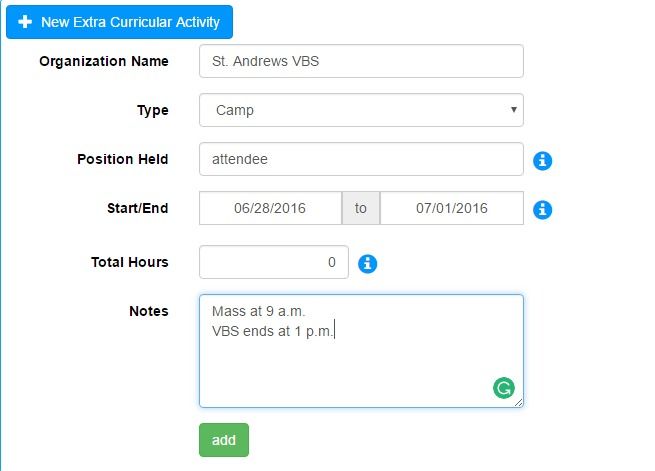Viewport: 655px width, 471px height.
Task: Click the green Grammarly icon in Notes
Action: (x=503, y=388)
